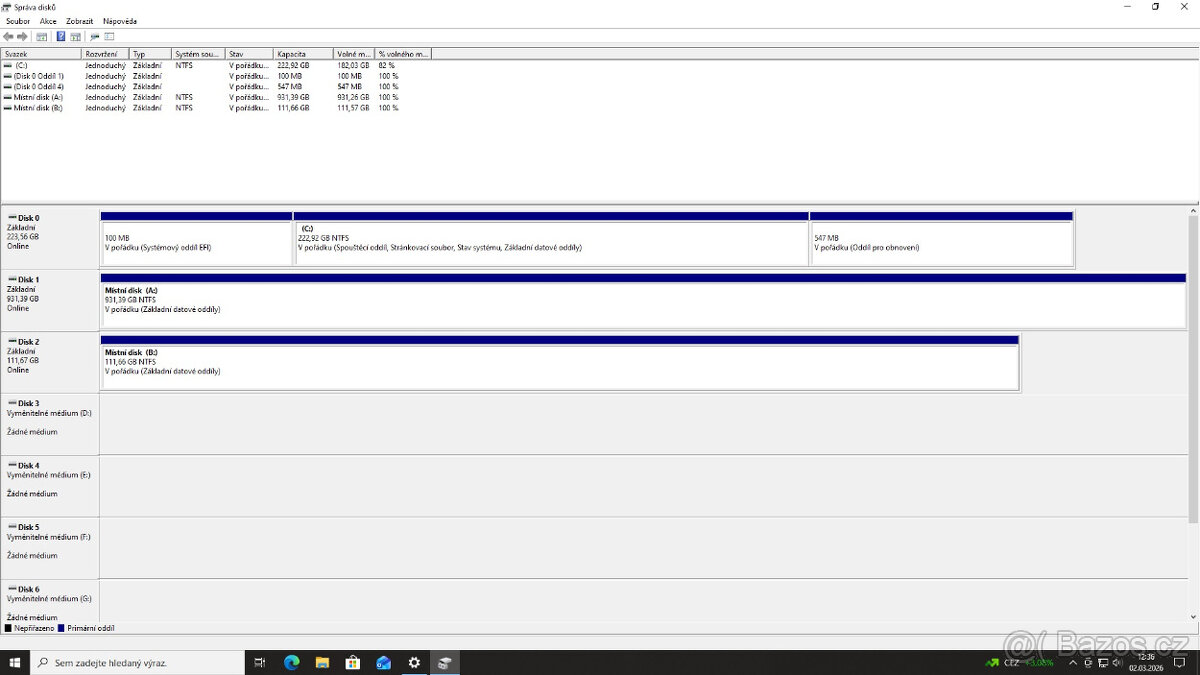Launch Microsoft Store from the taskbar

[x=352, y=662]
